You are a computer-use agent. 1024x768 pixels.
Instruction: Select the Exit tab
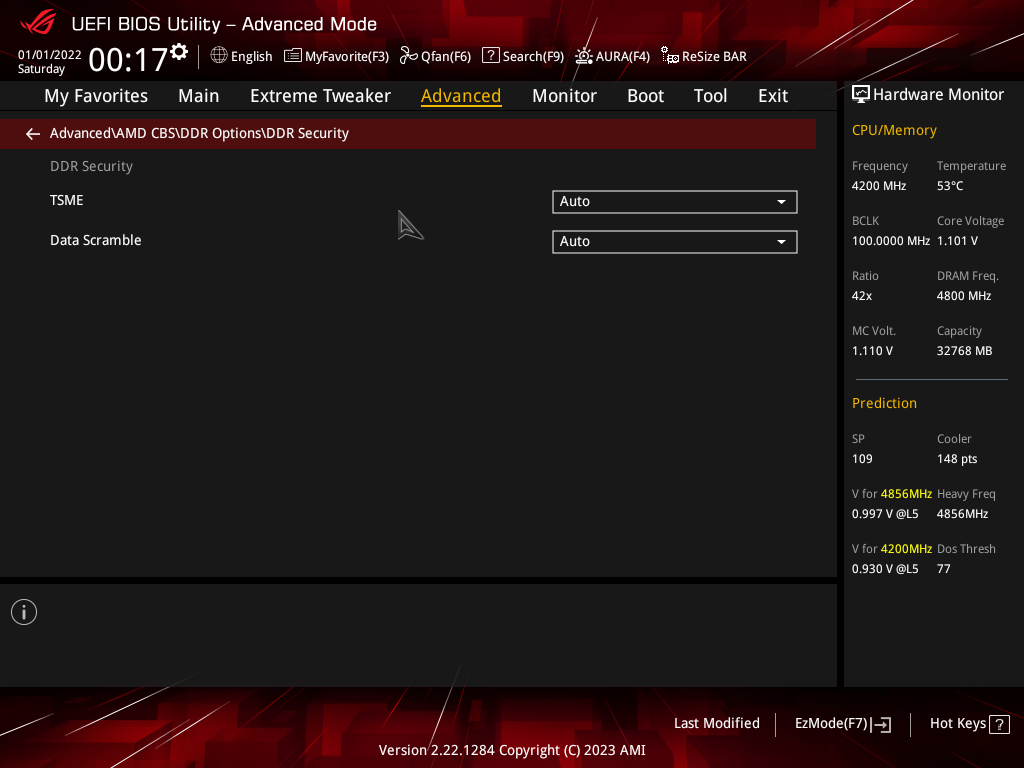click(x=773, y=96)
